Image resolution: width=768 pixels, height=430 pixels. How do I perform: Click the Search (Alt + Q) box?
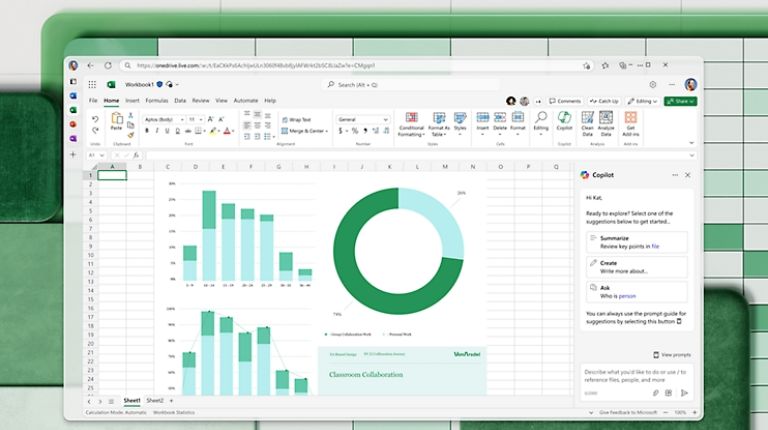point(410,85)
